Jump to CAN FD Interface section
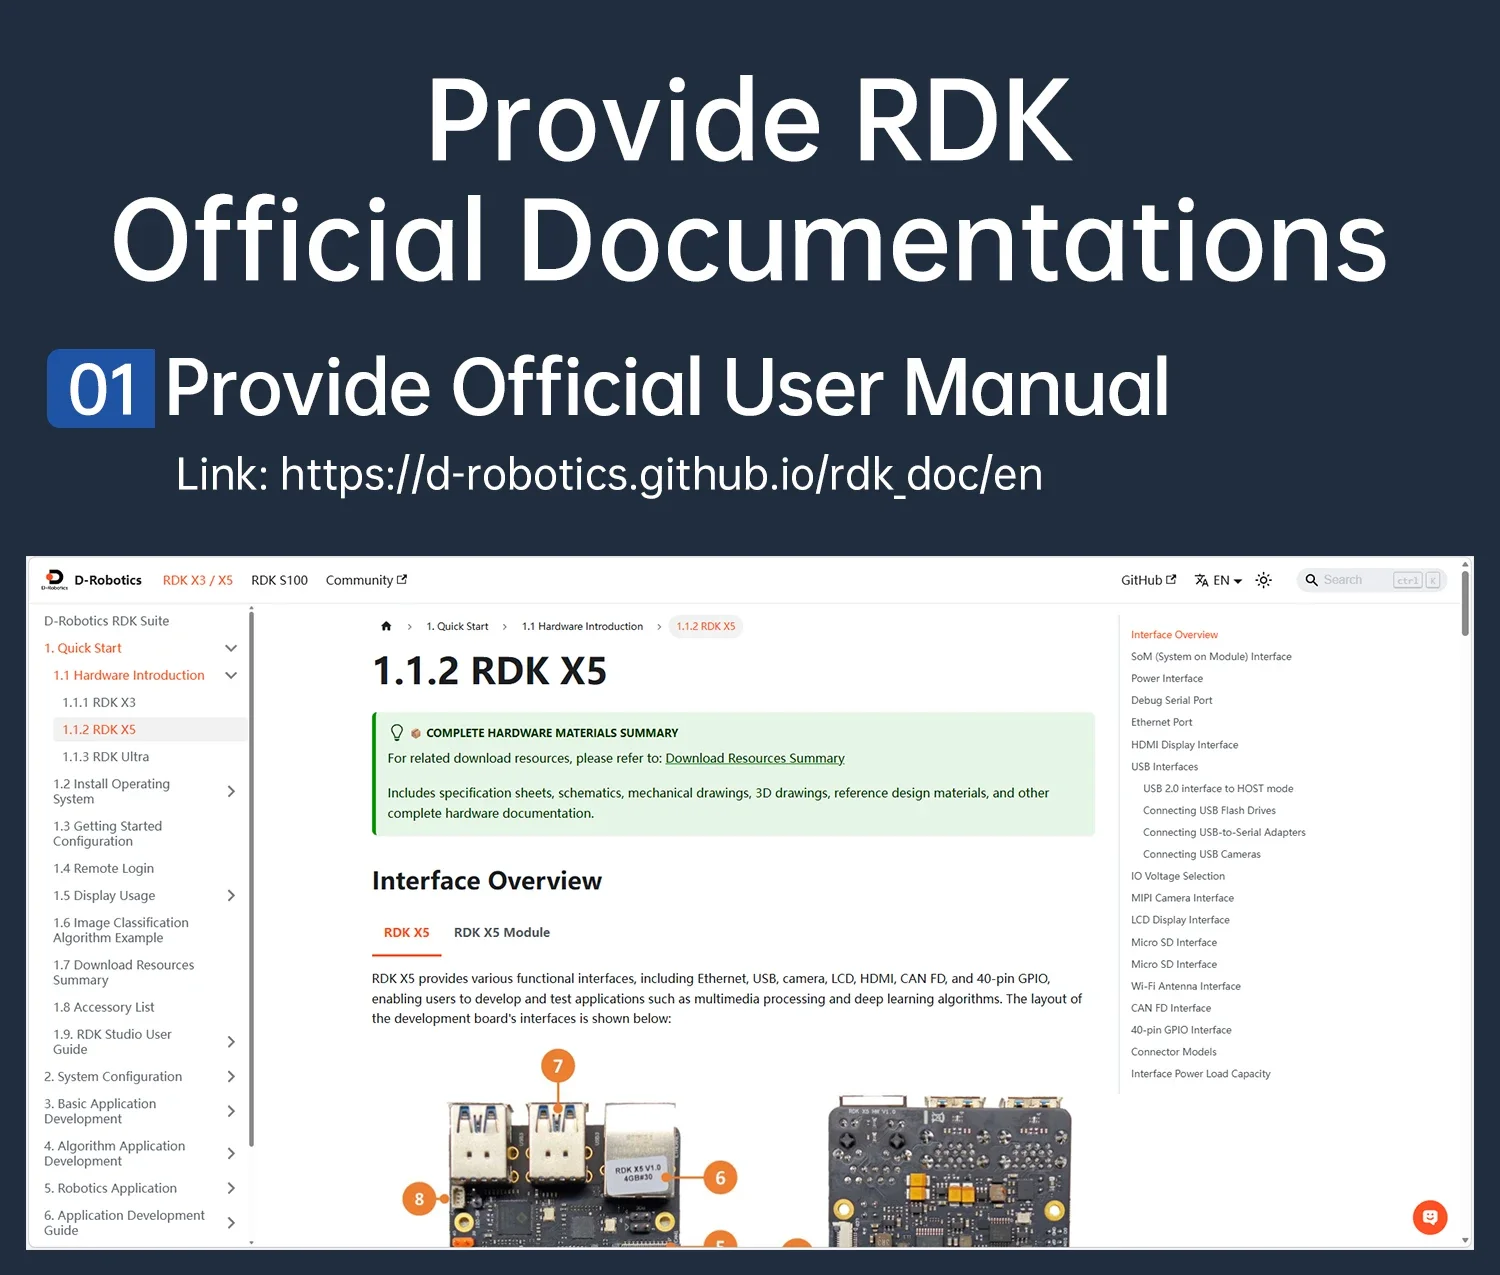 (x=1170, y=1009)
